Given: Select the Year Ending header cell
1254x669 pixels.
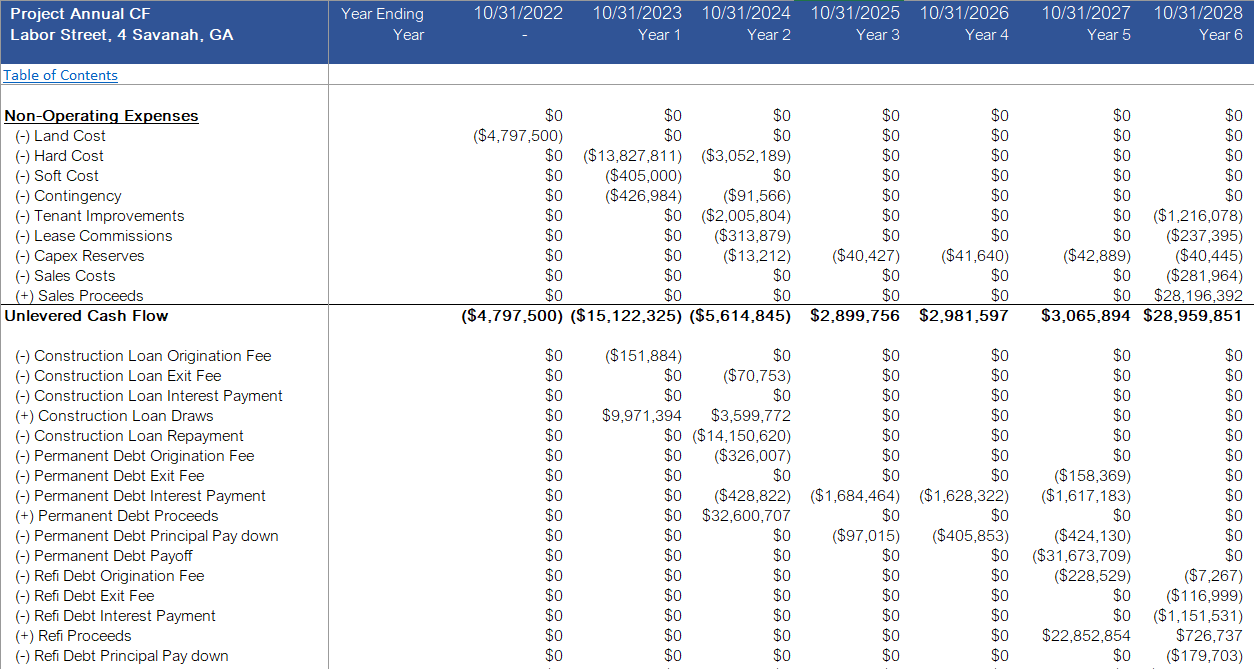Looking at the screenshot, I should click(x=382, y=14).
